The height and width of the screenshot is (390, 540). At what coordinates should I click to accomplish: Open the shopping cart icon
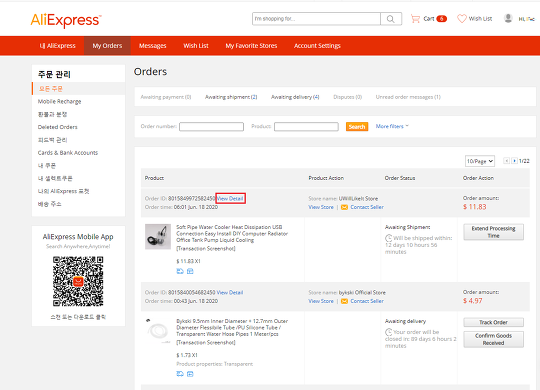pyautogui.click(x=415, y=19)
